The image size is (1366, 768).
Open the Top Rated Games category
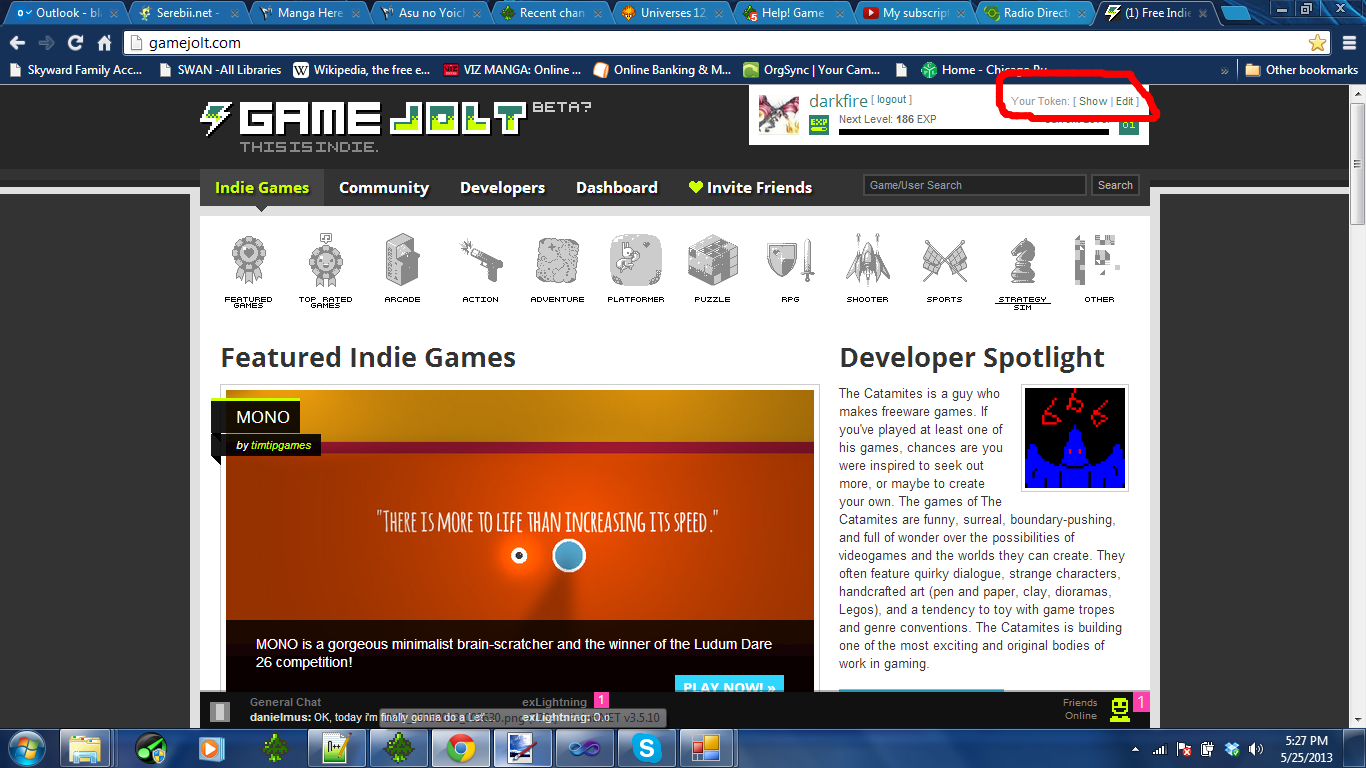click(x=325, y=271)
